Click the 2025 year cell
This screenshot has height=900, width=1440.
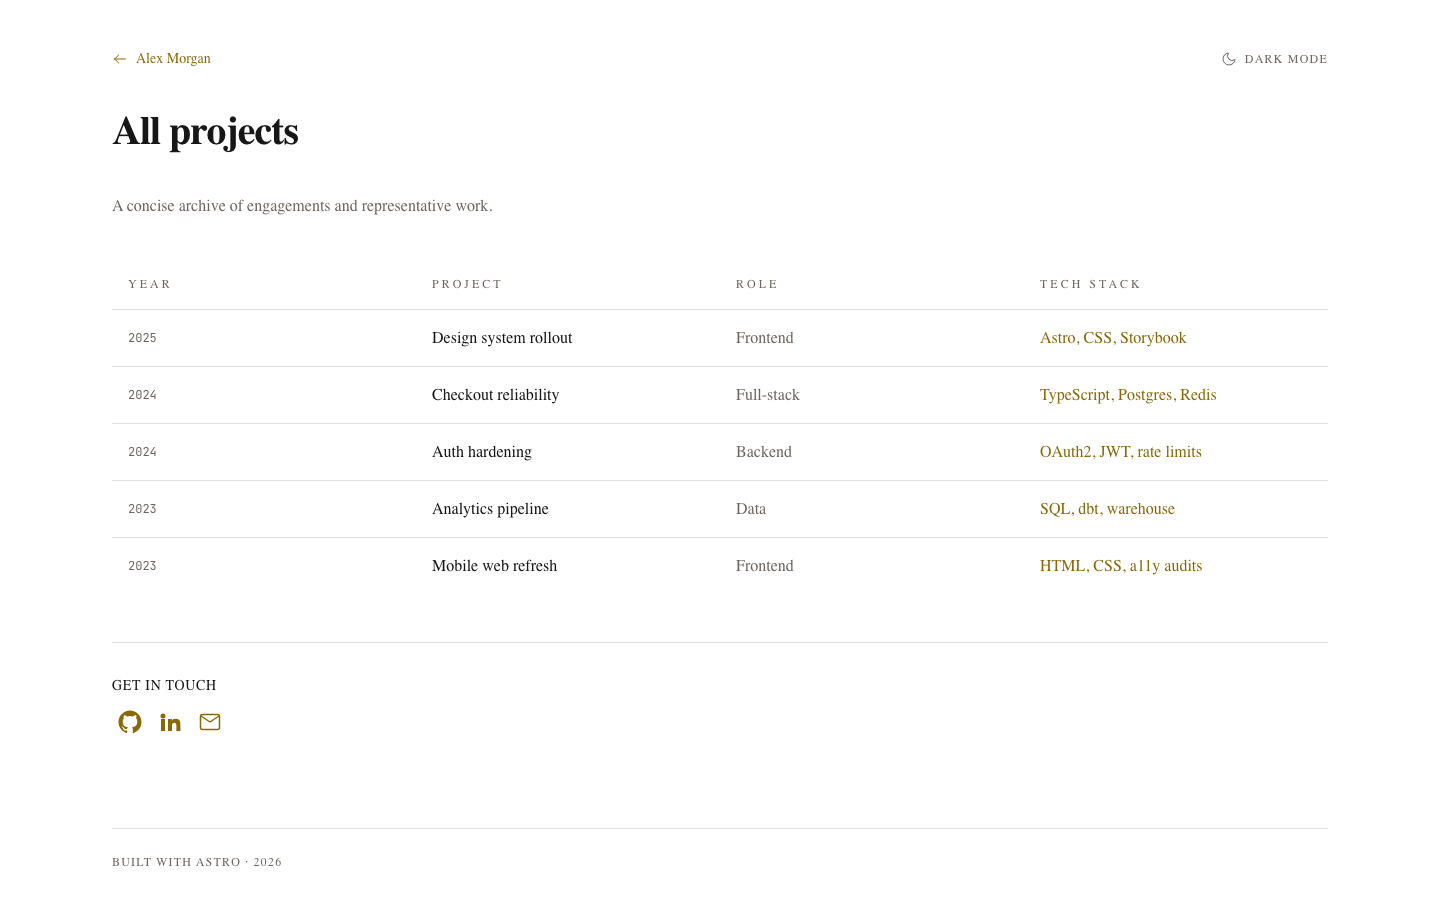pyautogui.click(x=142, y=338)
